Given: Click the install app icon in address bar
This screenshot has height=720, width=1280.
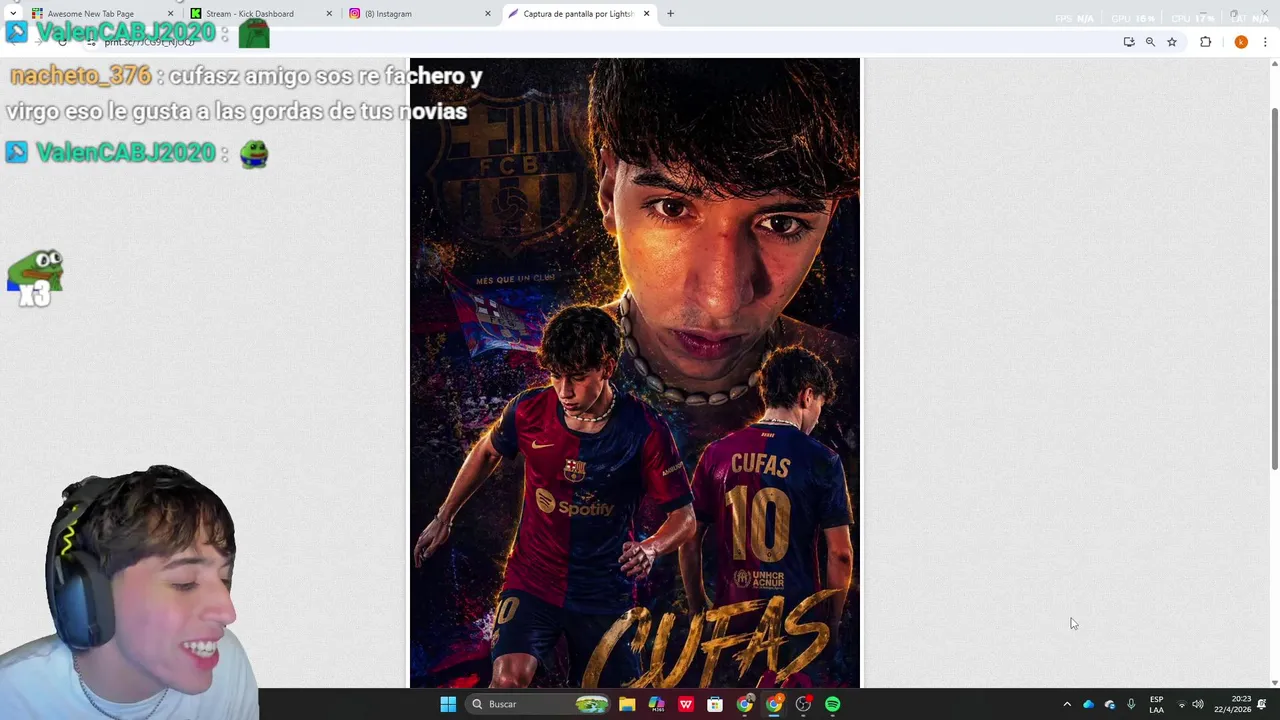Looking at the screenshot, I should [x=1129, y=42].
